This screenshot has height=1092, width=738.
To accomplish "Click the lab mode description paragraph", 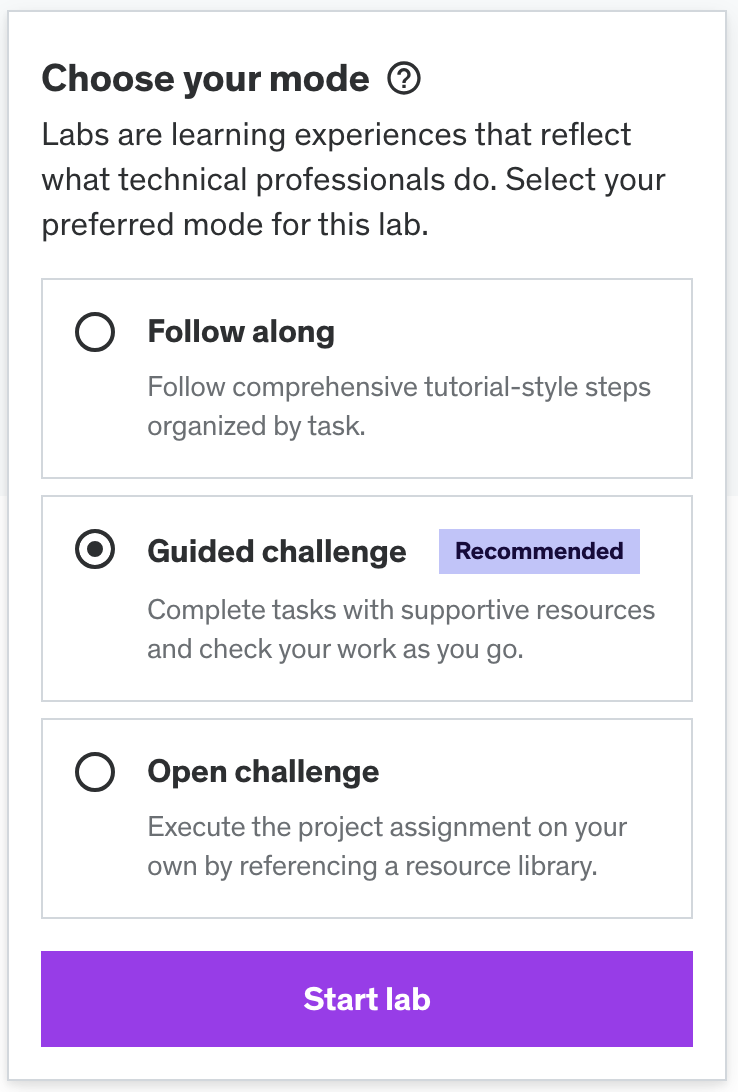I will point(354,179).
